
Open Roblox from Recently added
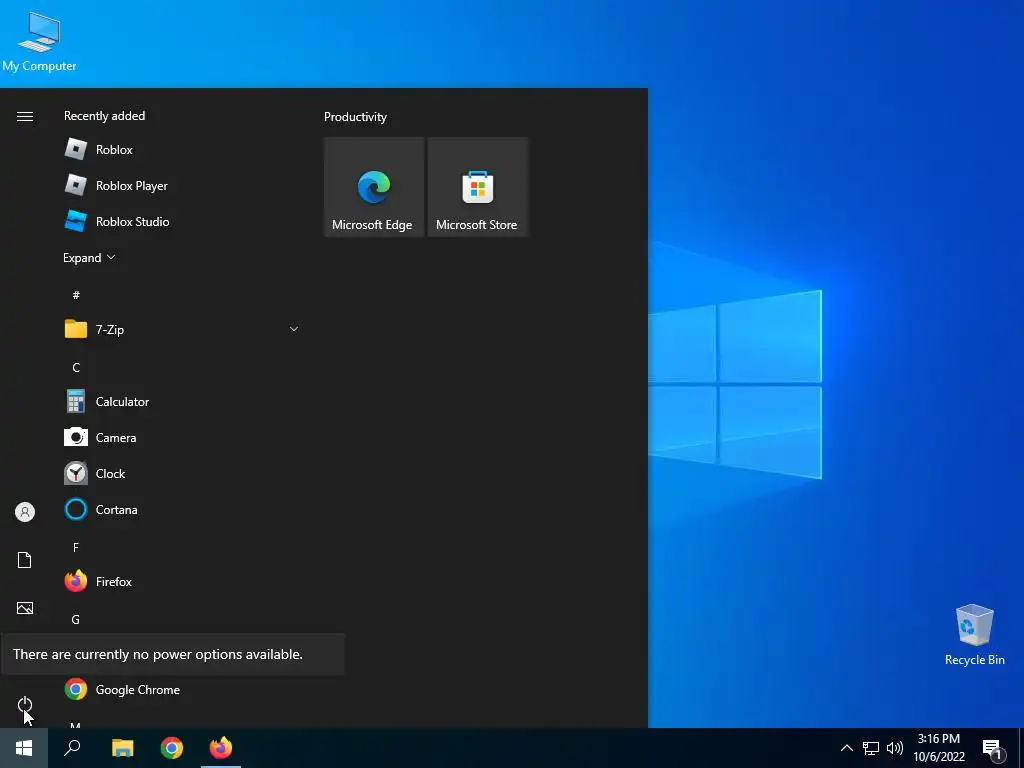pyautogui.click(x=182, y=150)
